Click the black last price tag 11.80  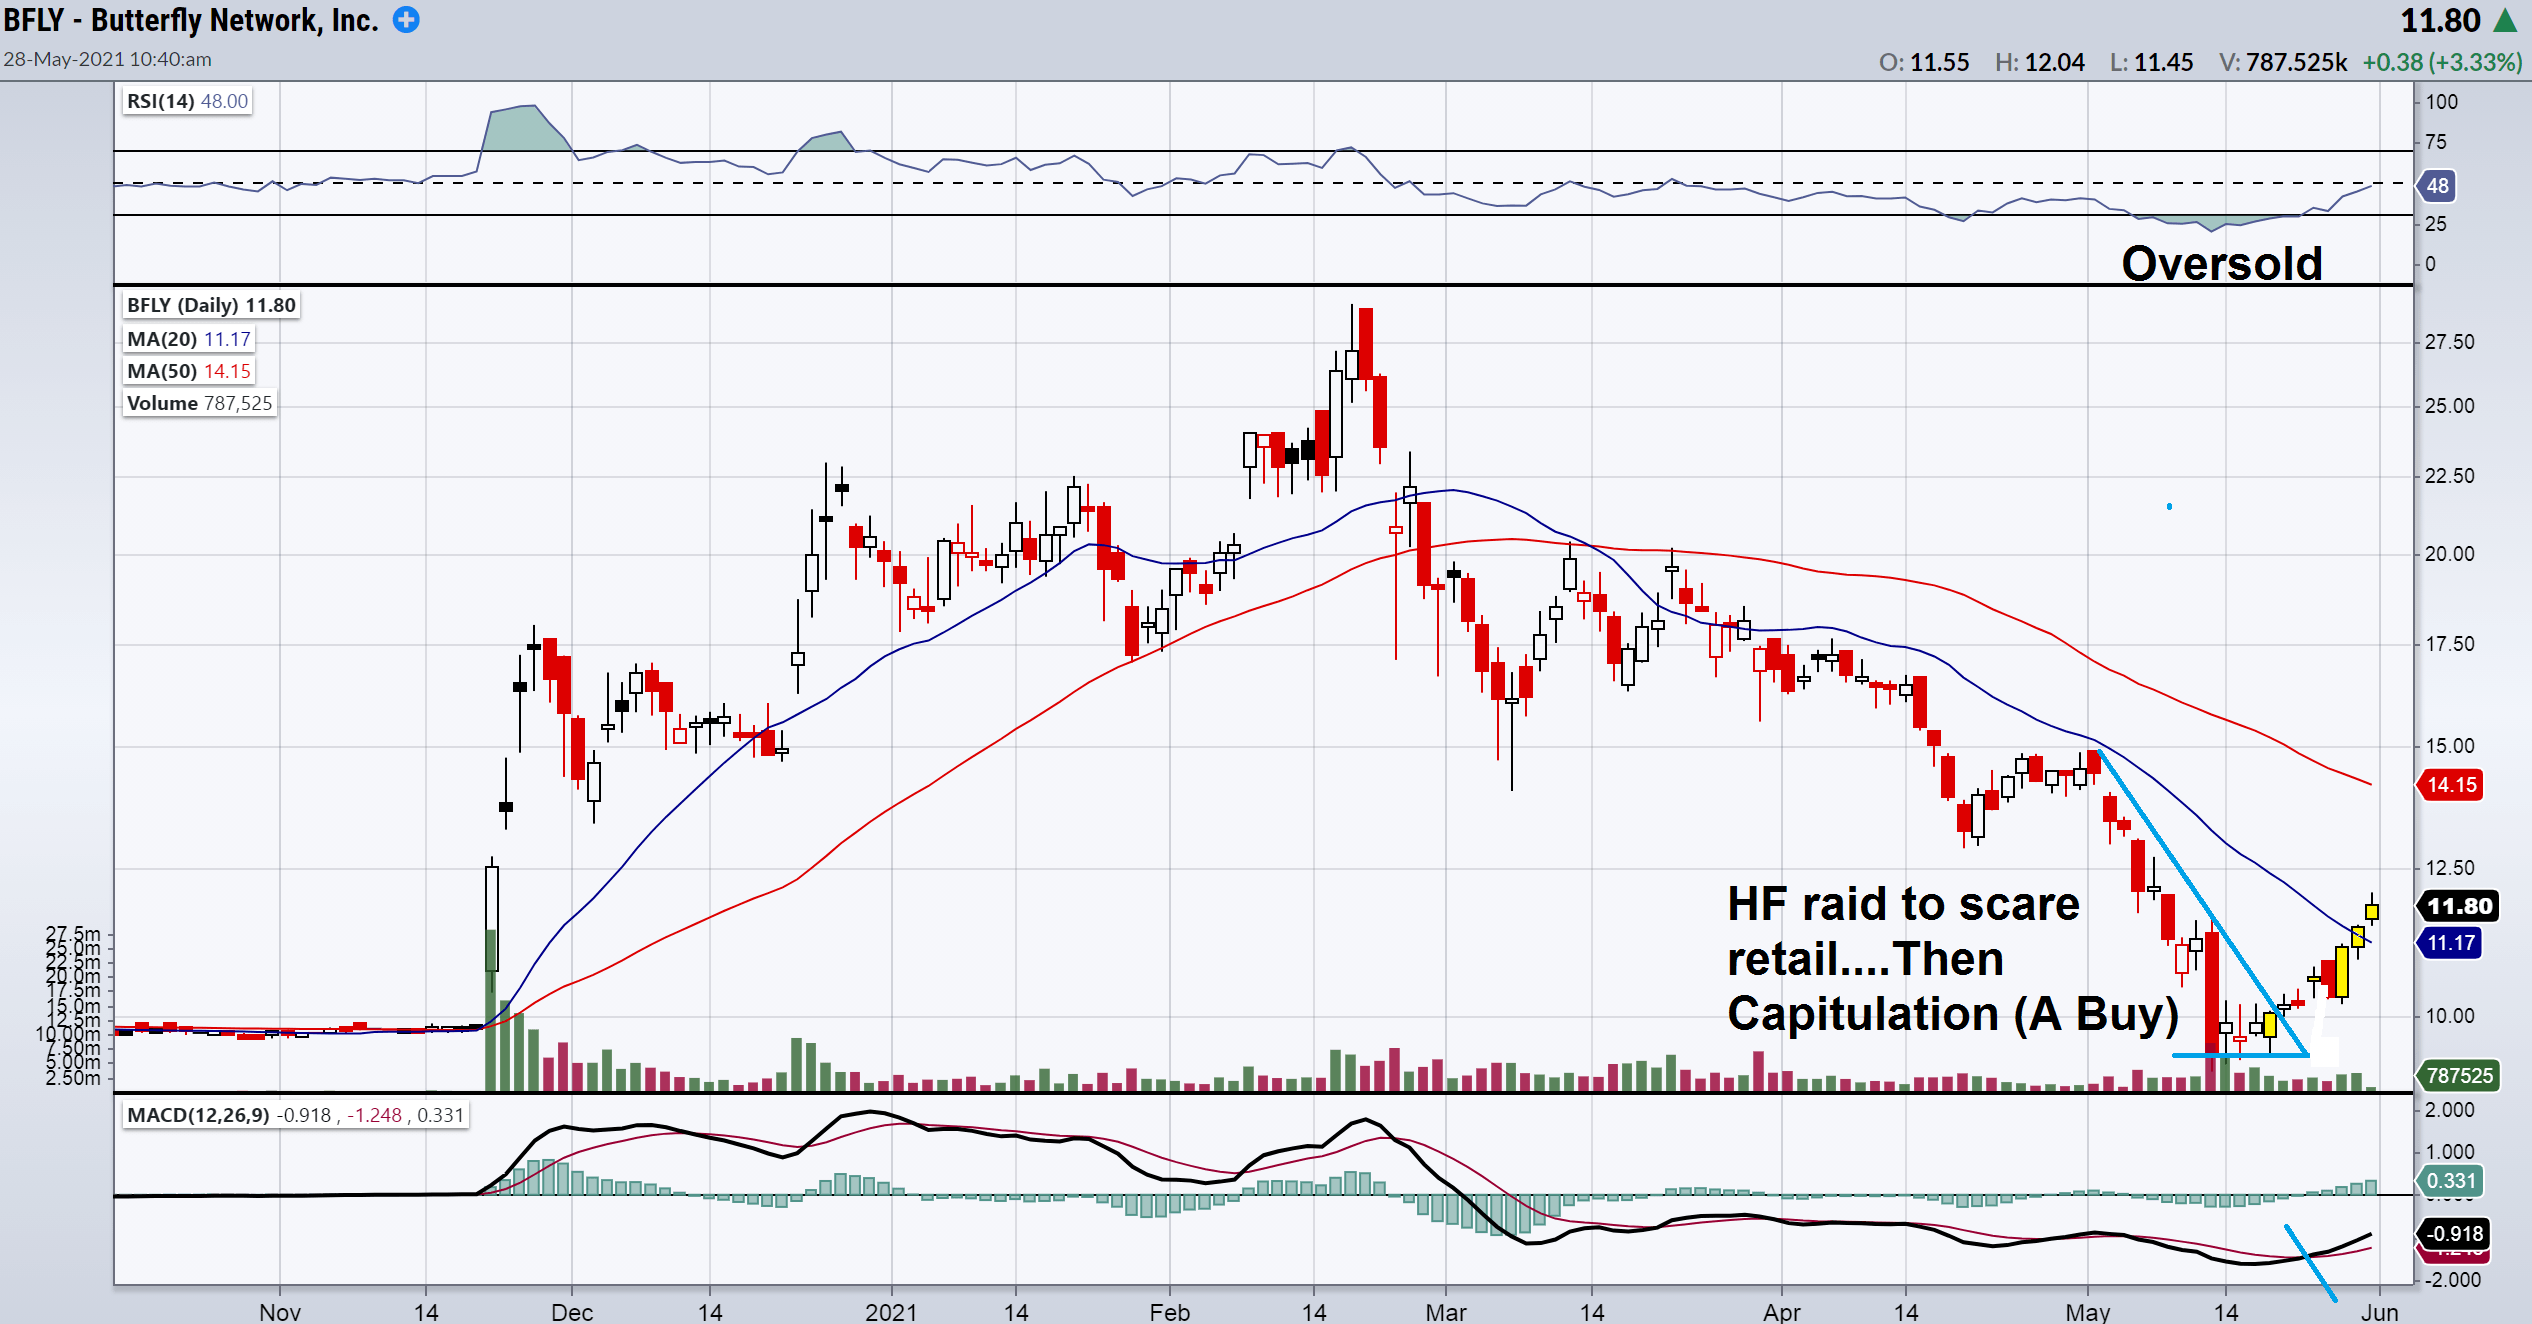(2458, 906)
